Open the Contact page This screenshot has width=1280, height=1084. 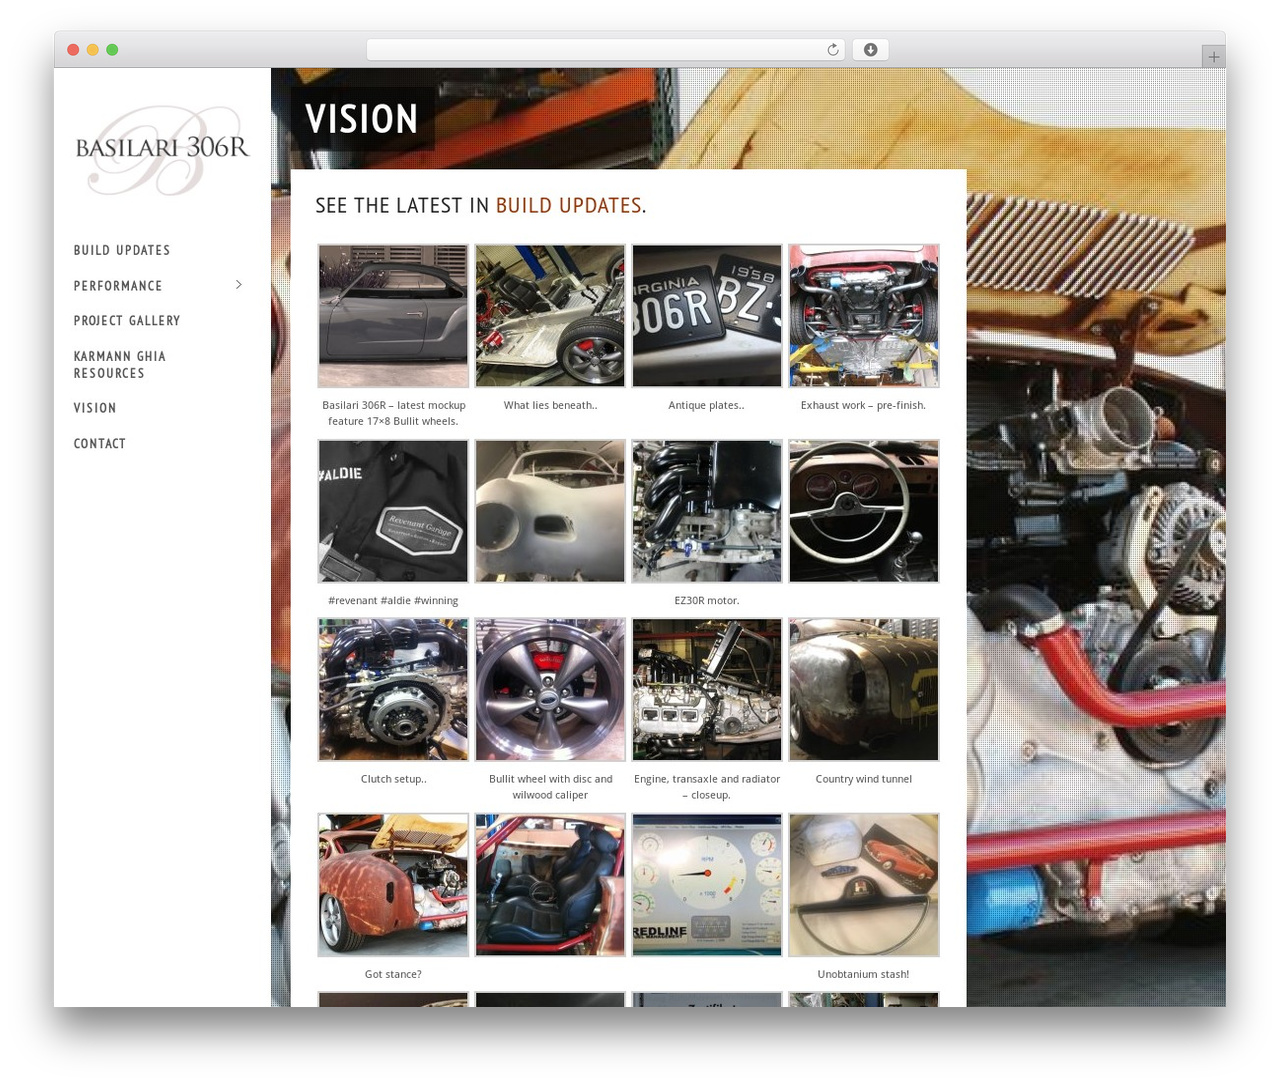click(100, 444)
